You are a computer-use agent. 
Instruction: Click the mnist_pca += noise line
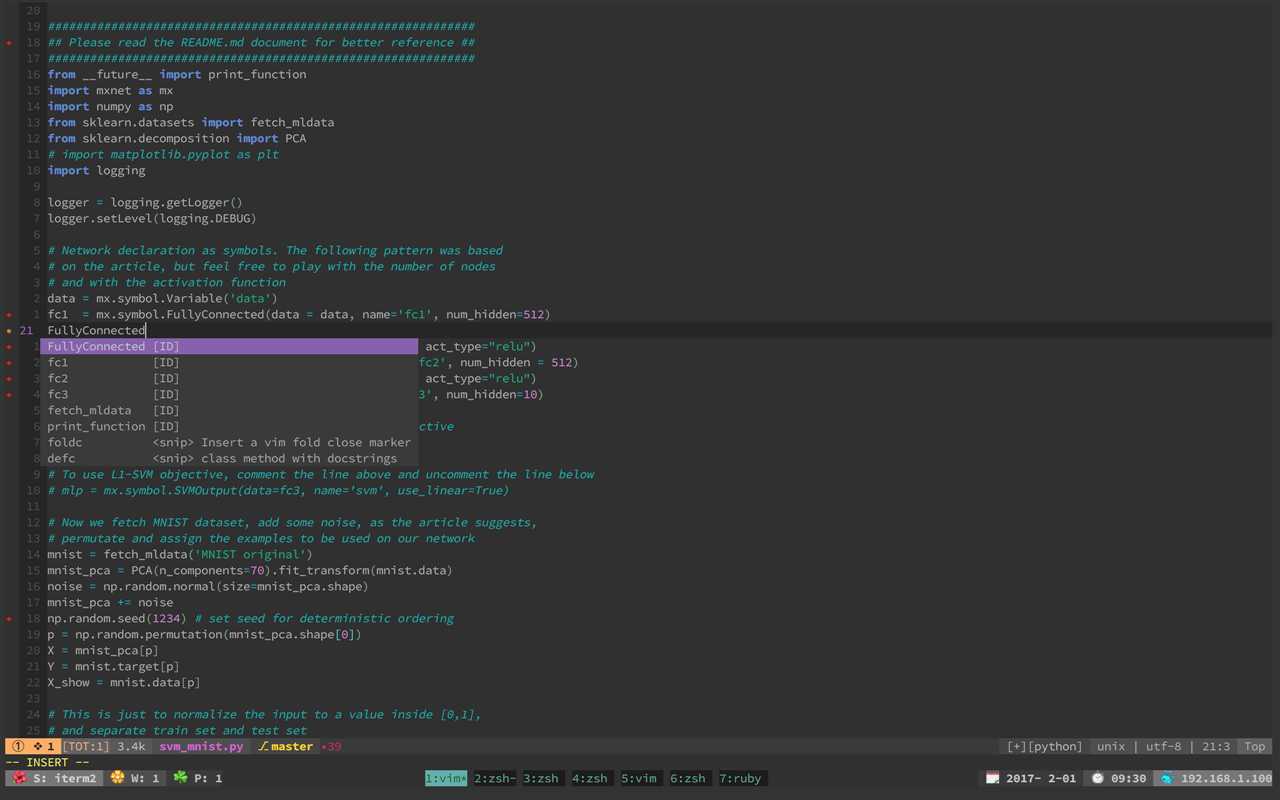110,602
